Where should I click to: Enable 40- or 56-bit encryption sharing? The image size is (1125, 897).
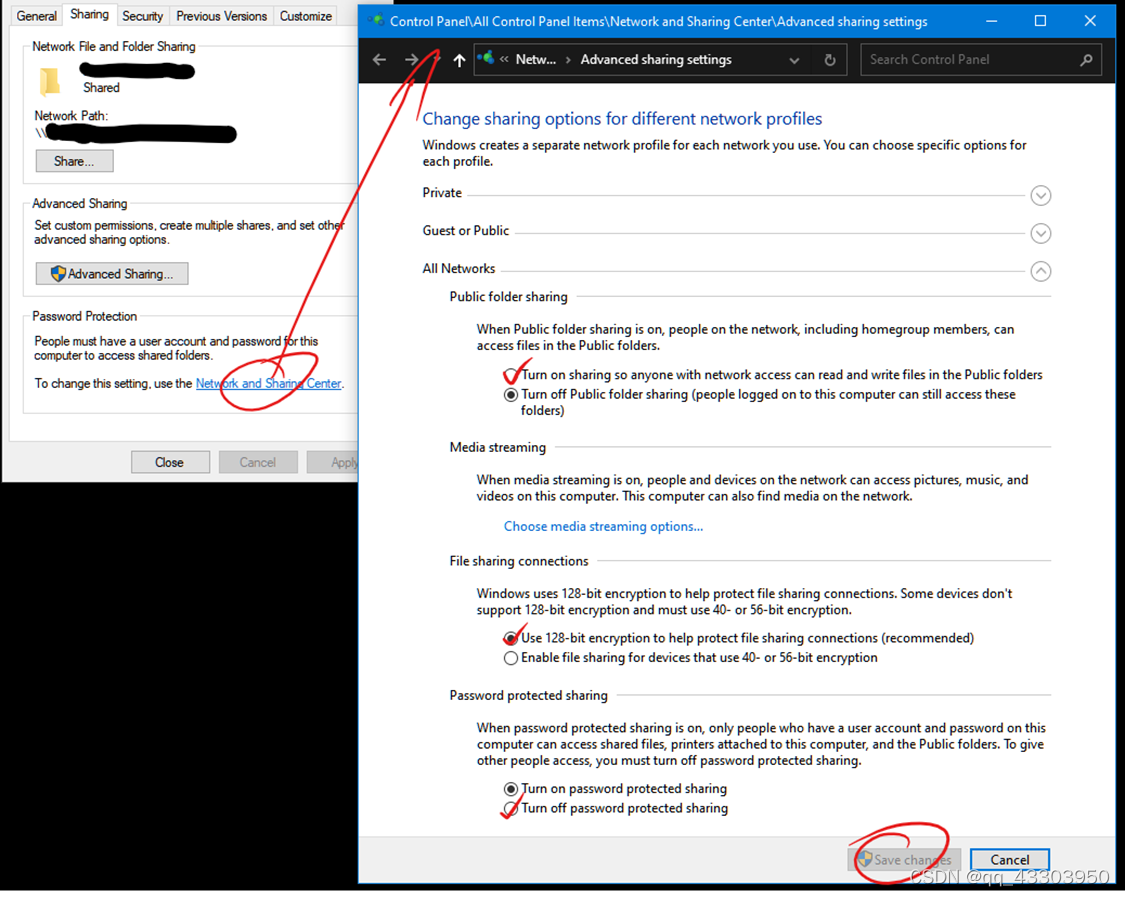[x=511, y=658]
